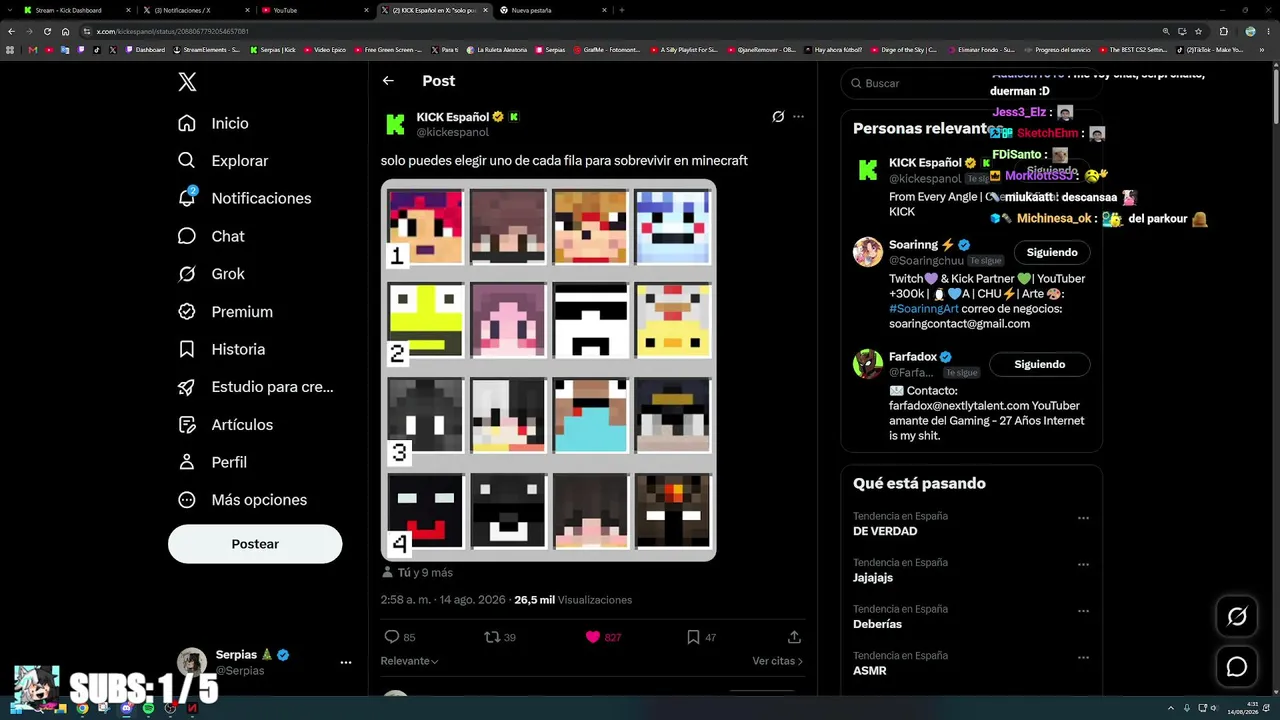Switch to the Notificaciones / X tab

tap(195, 10)
